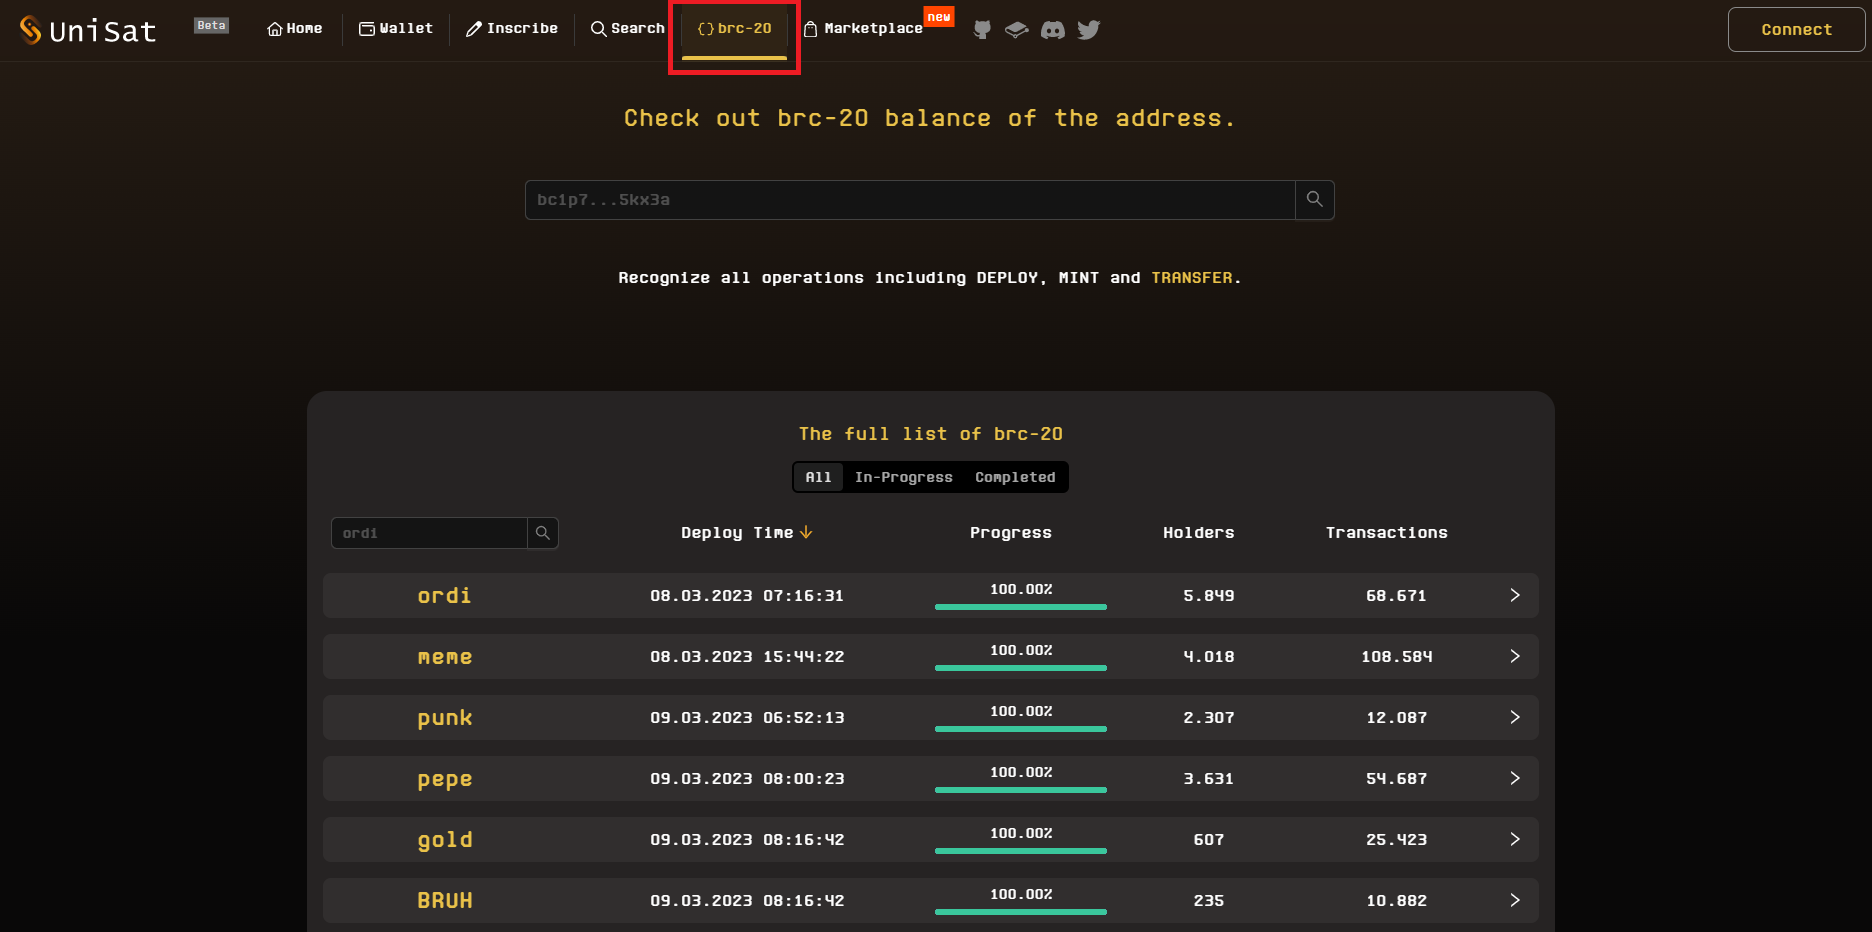This screenshot has width=1872, height=932.
Task: Click BRUH holders count 235
Action: coord(1209,901)
